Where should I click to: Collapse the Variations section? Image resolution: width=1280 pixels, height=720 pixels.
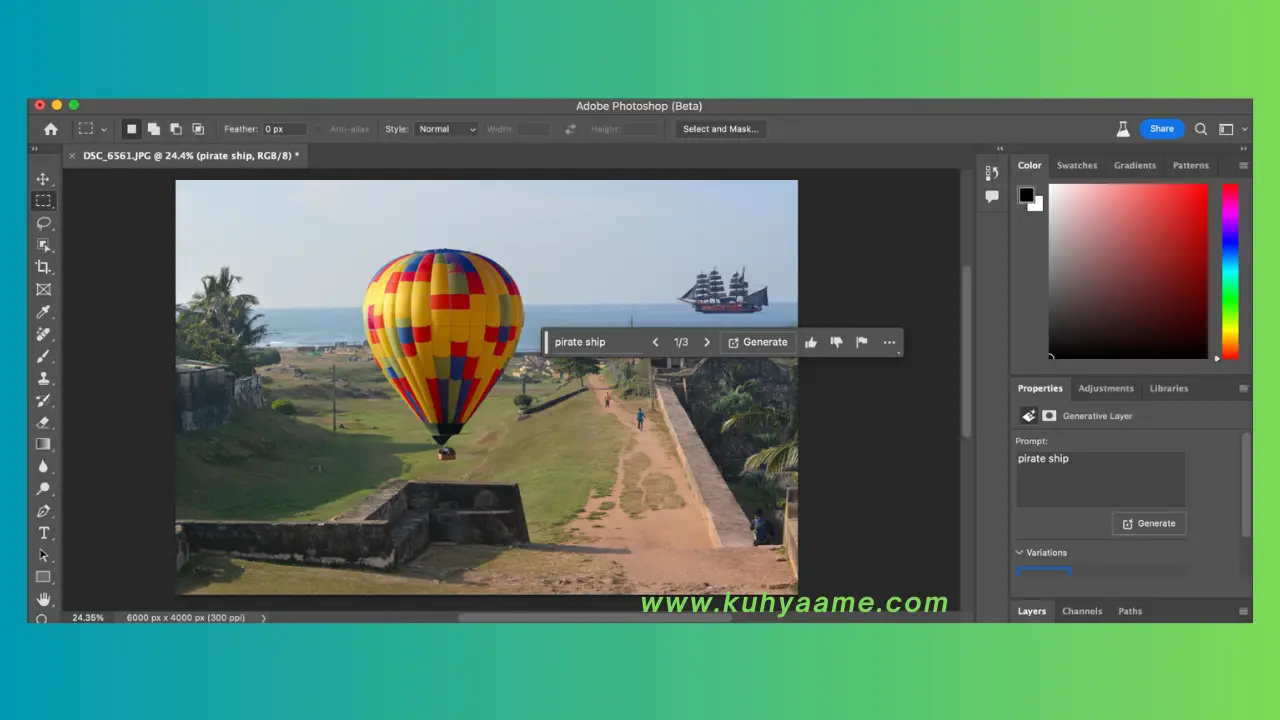pyautogui.click(x=1020, y=552)
